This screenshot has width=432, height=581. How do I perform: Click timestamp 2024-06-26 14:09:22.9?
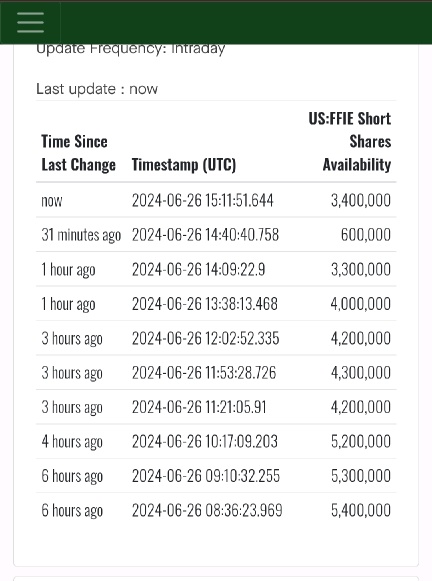[x=199, y=269]
